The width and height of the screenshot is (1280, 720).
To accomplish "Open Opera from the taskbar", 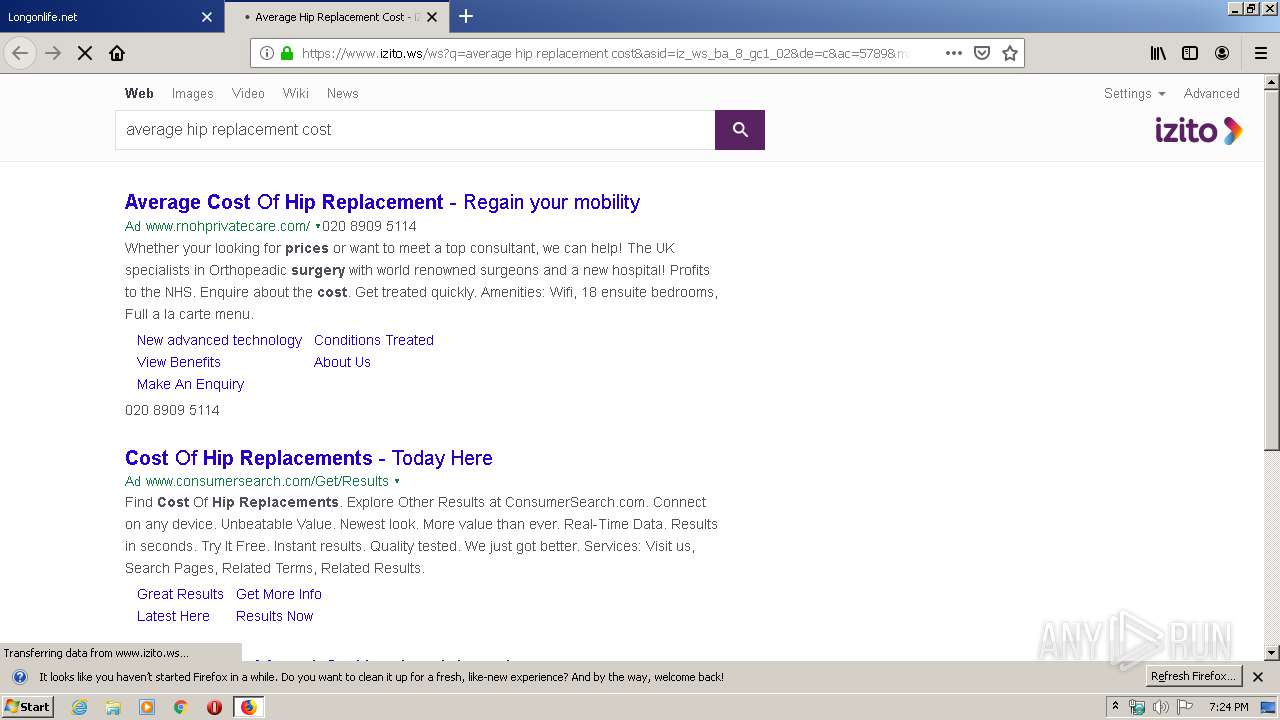I will click(214, 707).
